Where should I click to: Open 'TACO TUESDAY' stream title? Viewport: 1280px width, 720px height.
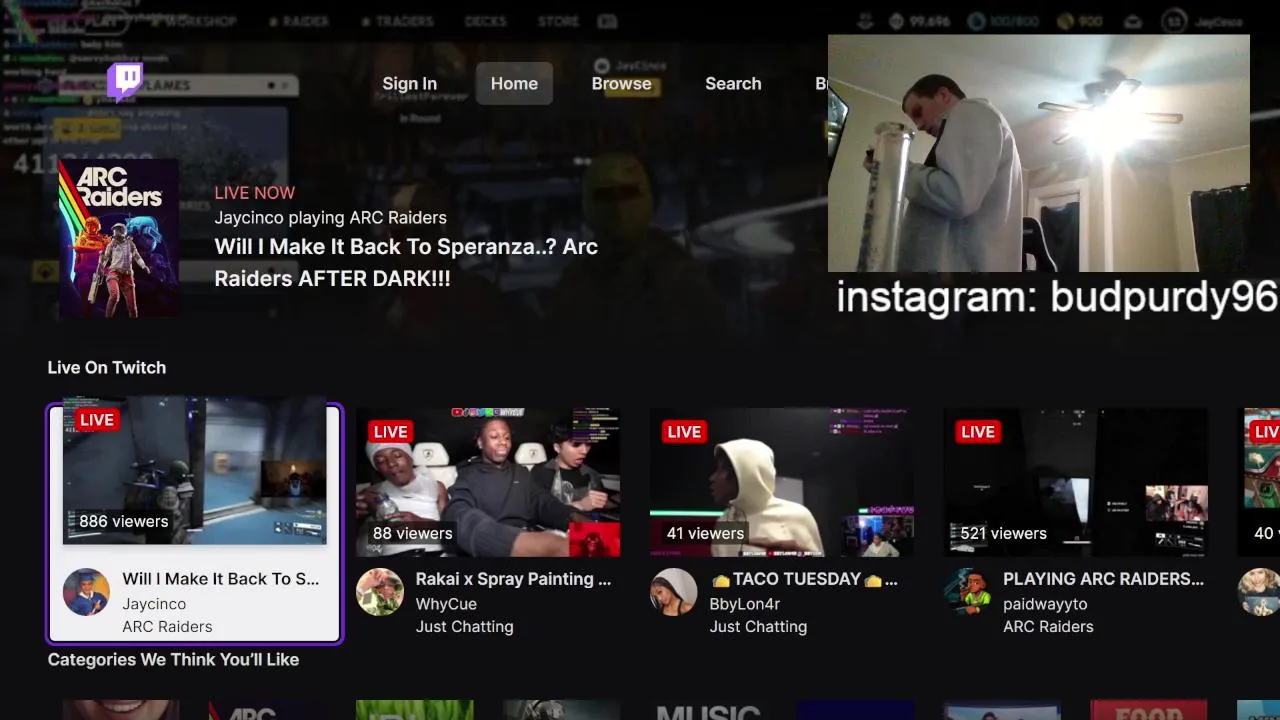[804, 579]
